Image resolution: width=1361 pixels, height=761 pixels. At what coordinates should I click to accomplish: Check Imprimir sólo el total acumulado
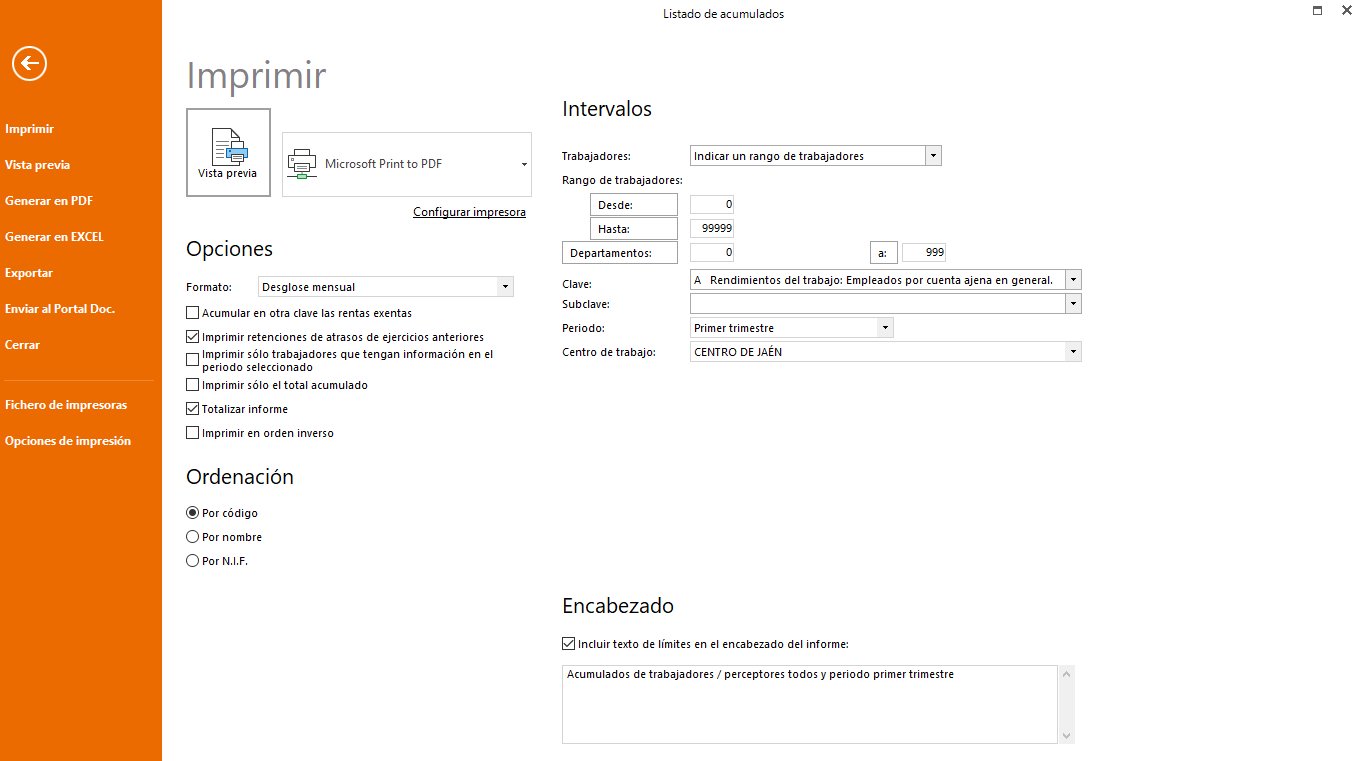193,385
